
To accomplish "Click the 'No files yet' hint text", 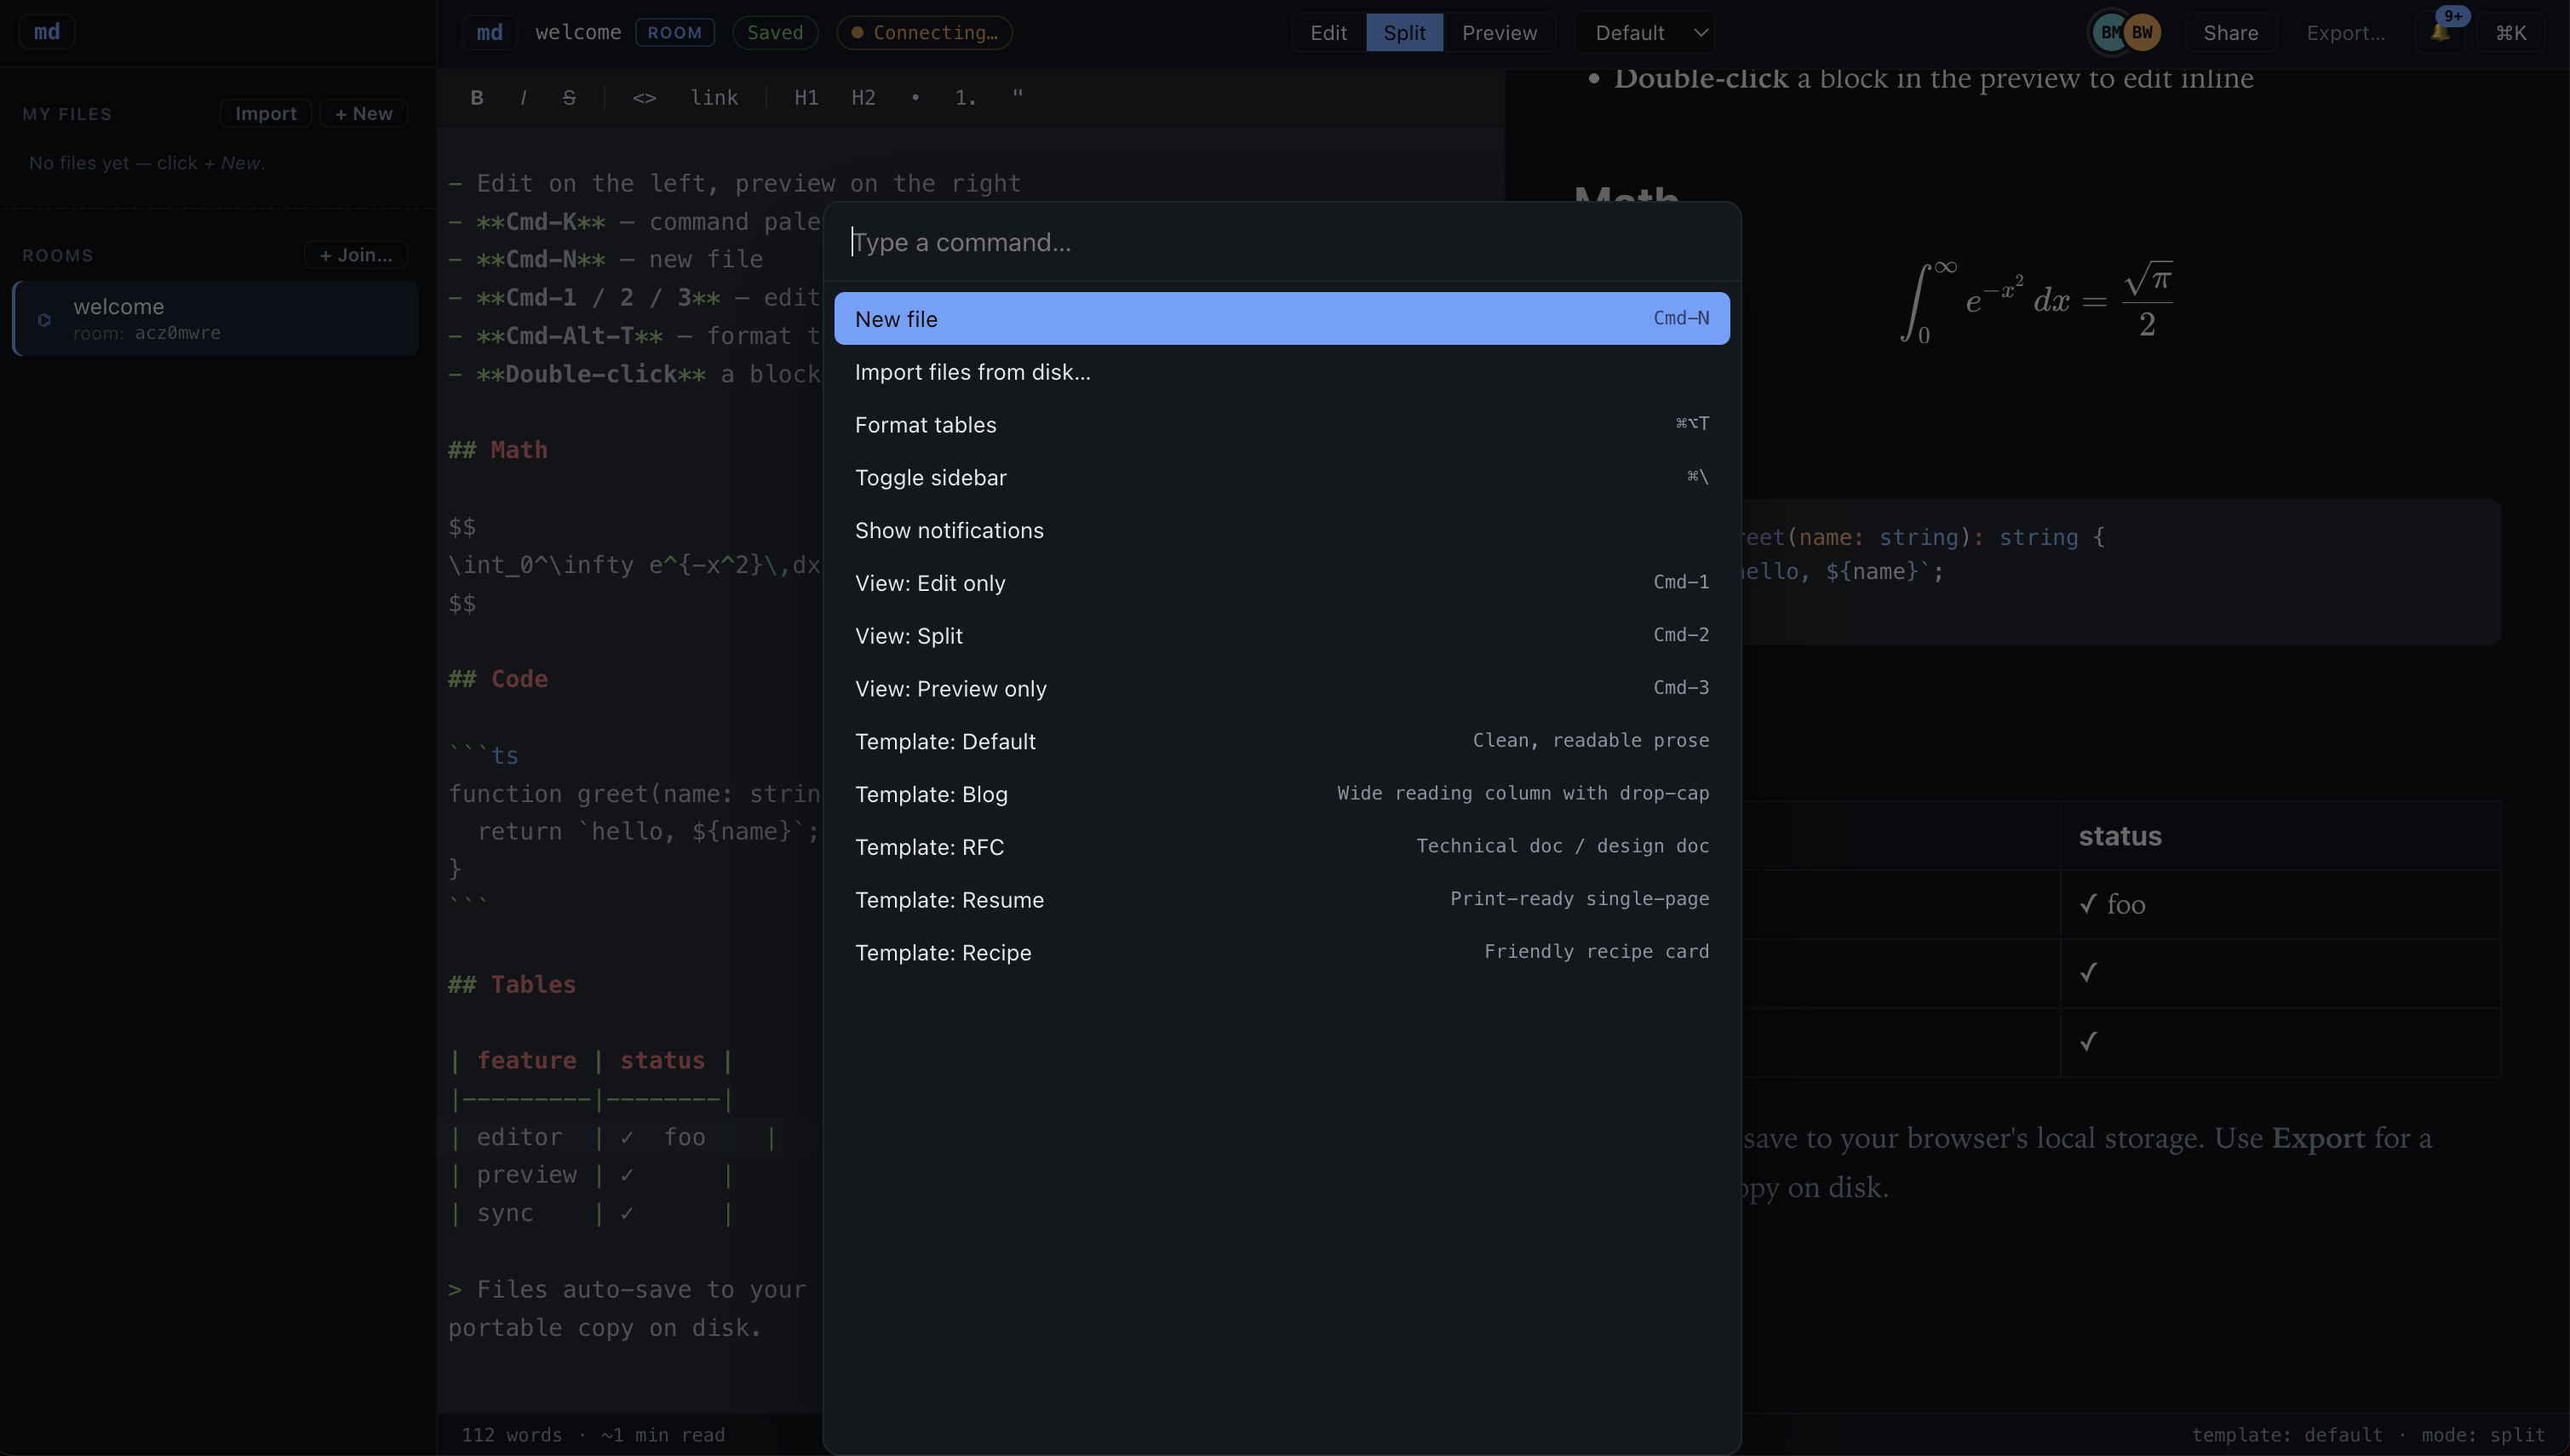I will click(147, 163).
